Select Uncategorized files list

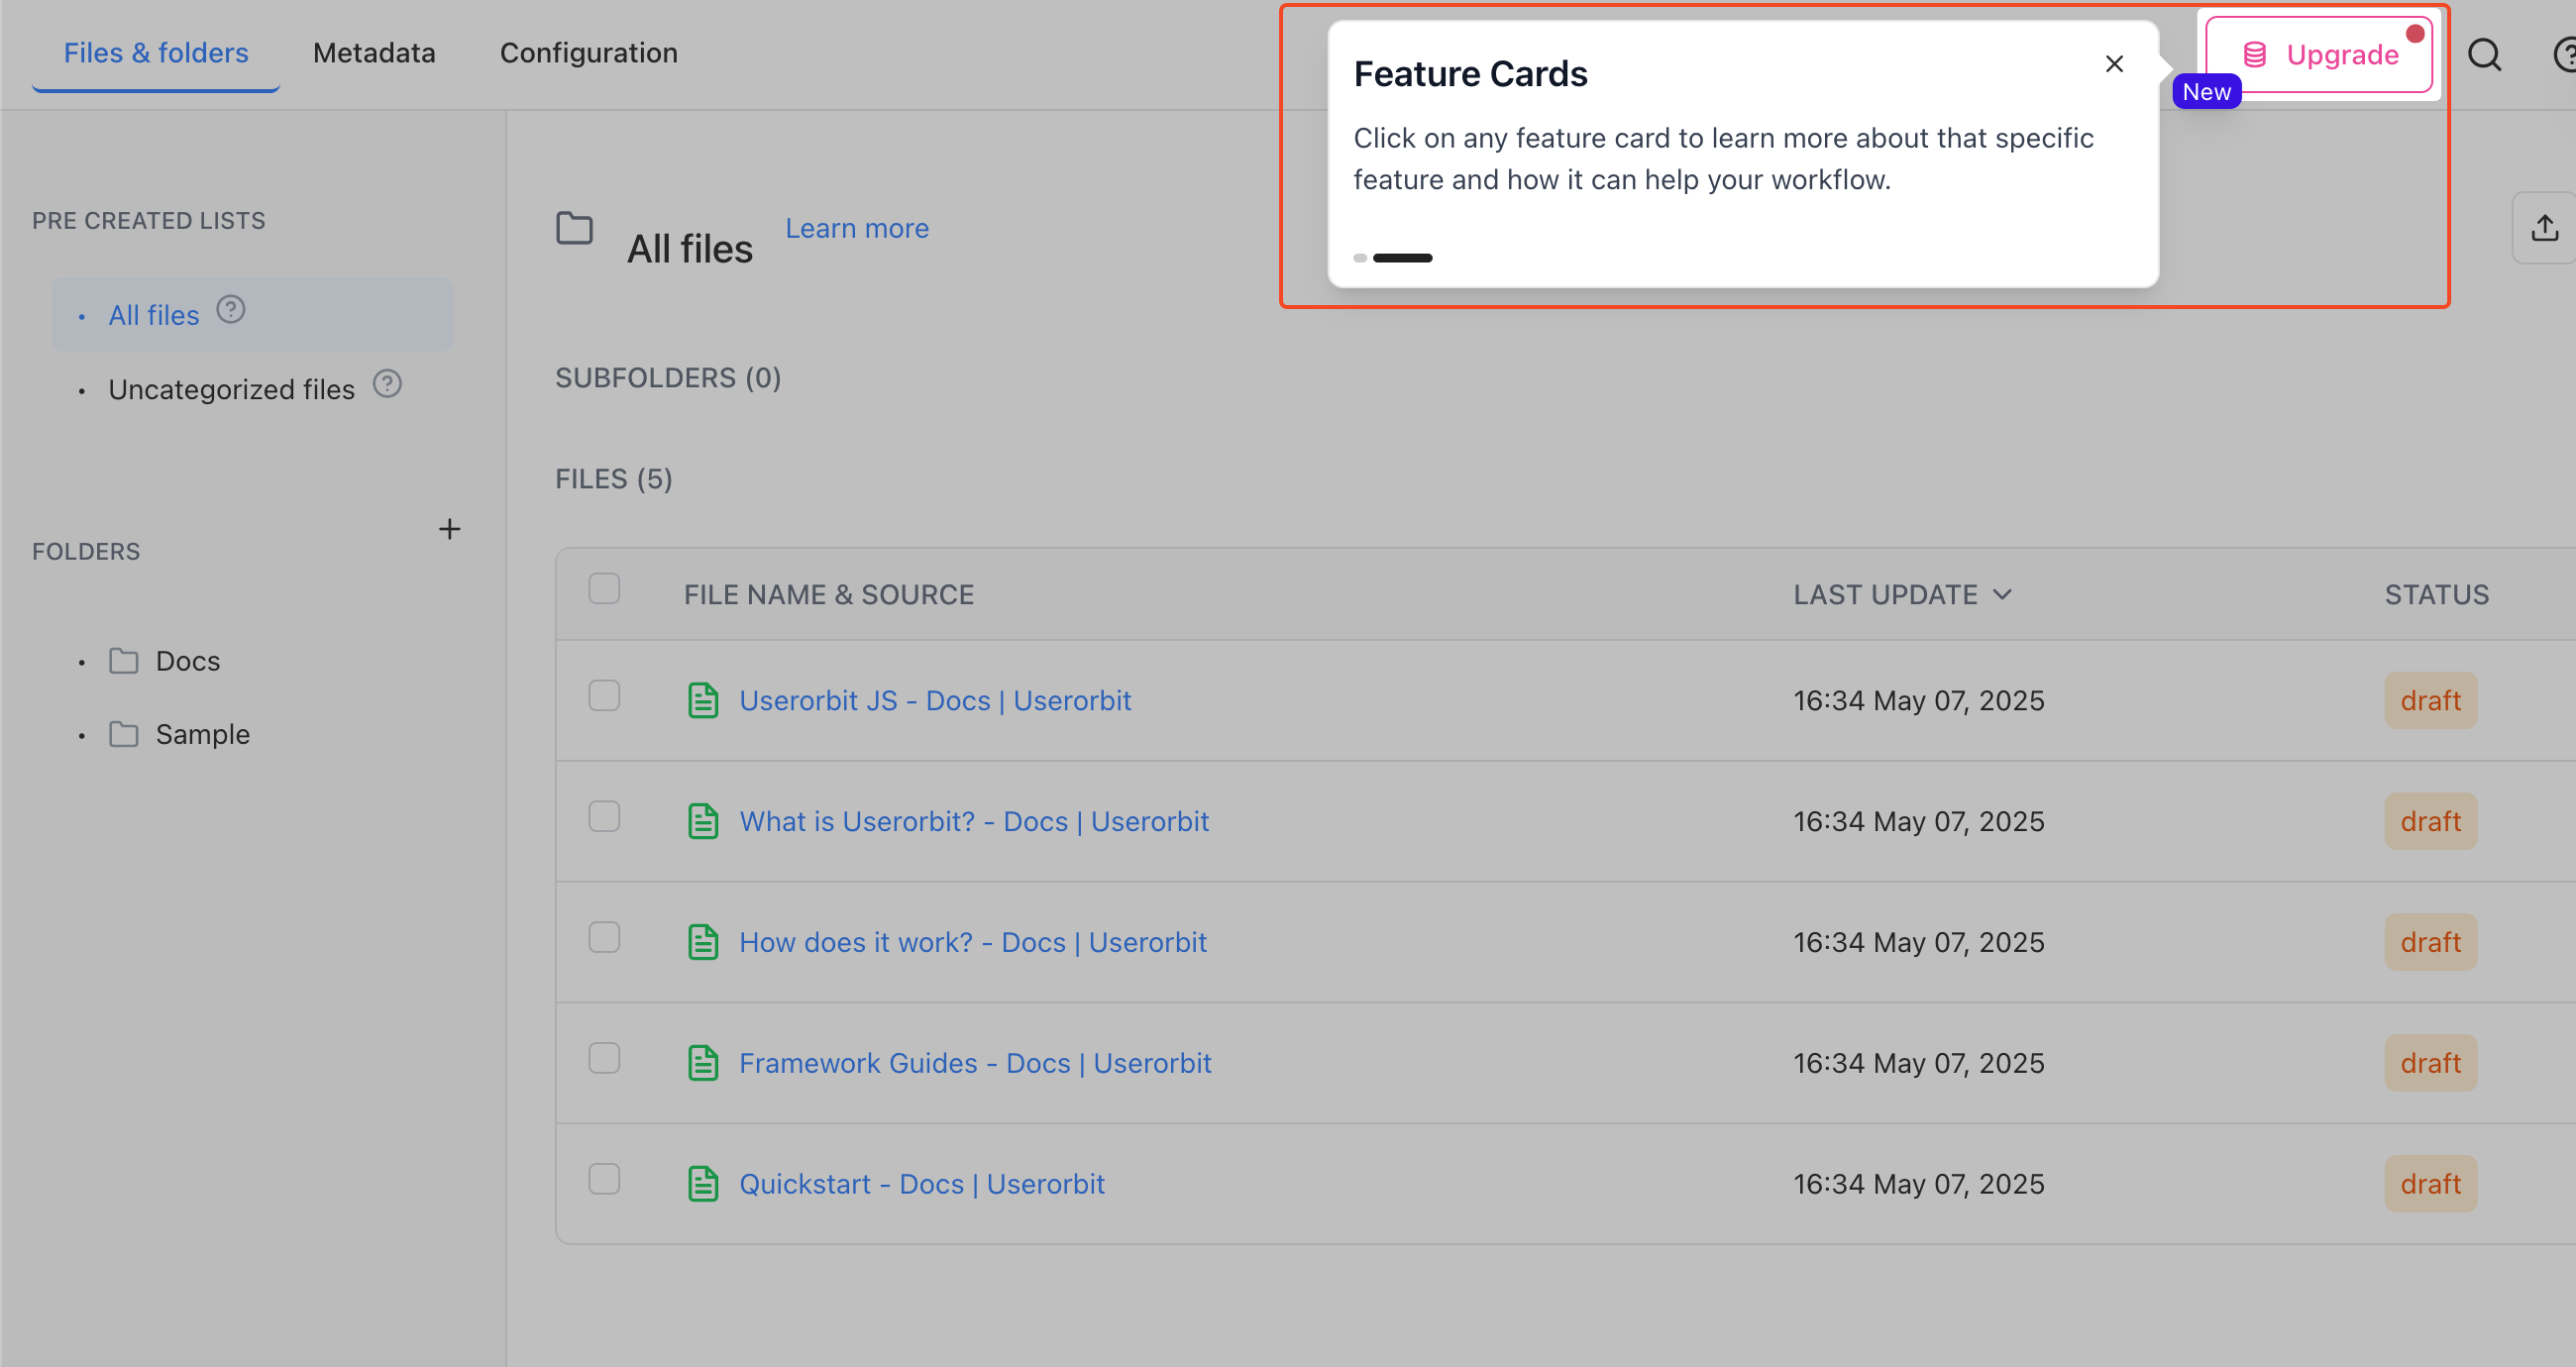point(231,390)
